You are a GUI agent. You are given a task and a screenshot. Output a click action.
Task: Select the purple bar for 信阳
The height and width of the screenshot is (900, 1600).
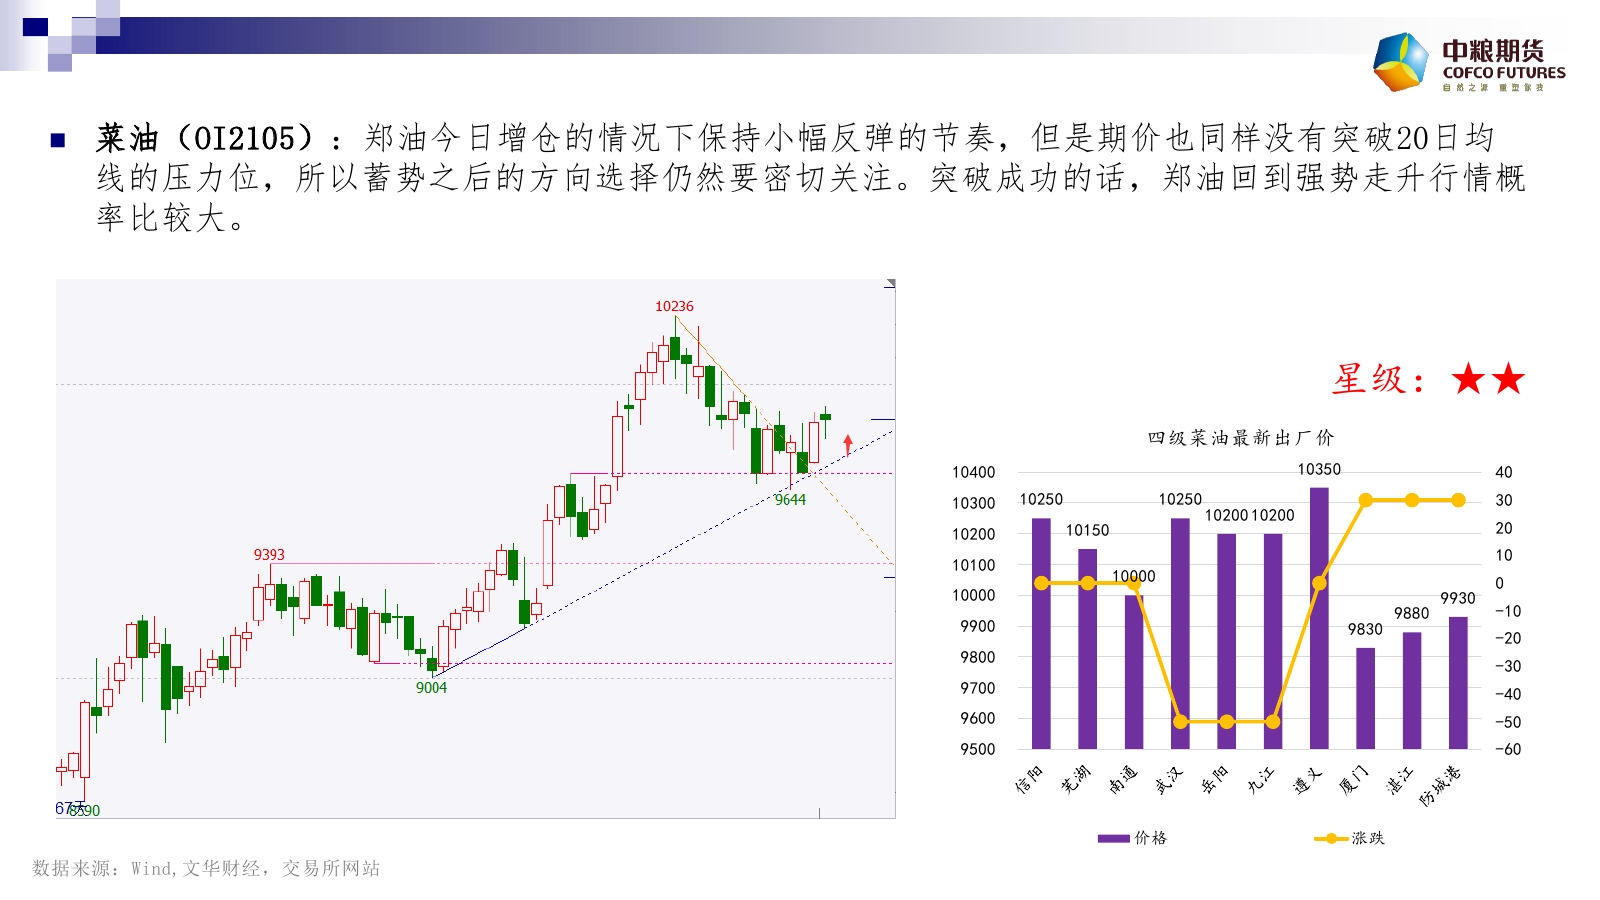click(1041, 633)
